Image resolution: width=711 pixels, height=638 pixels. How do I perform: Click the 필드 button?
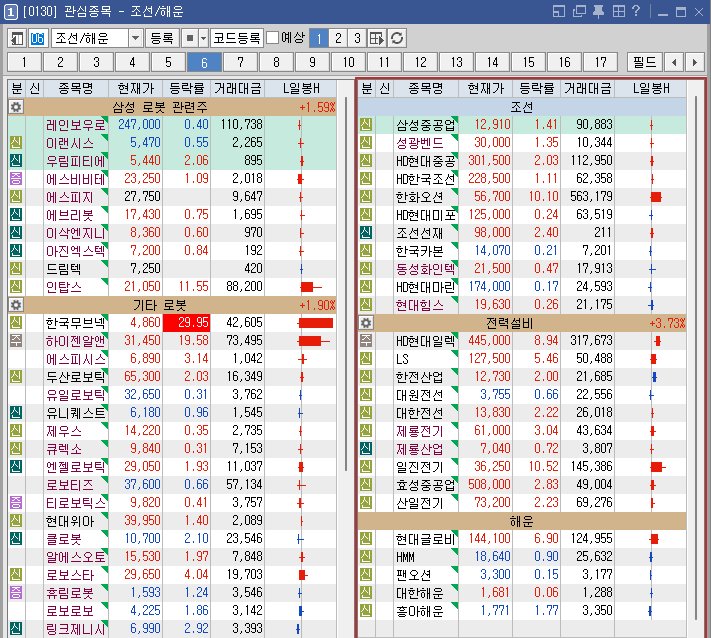pos(644,62)
